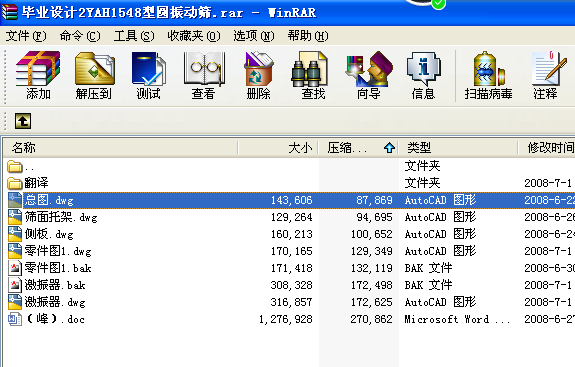Sort by the 修改时间 column header

tap(547, 148)
